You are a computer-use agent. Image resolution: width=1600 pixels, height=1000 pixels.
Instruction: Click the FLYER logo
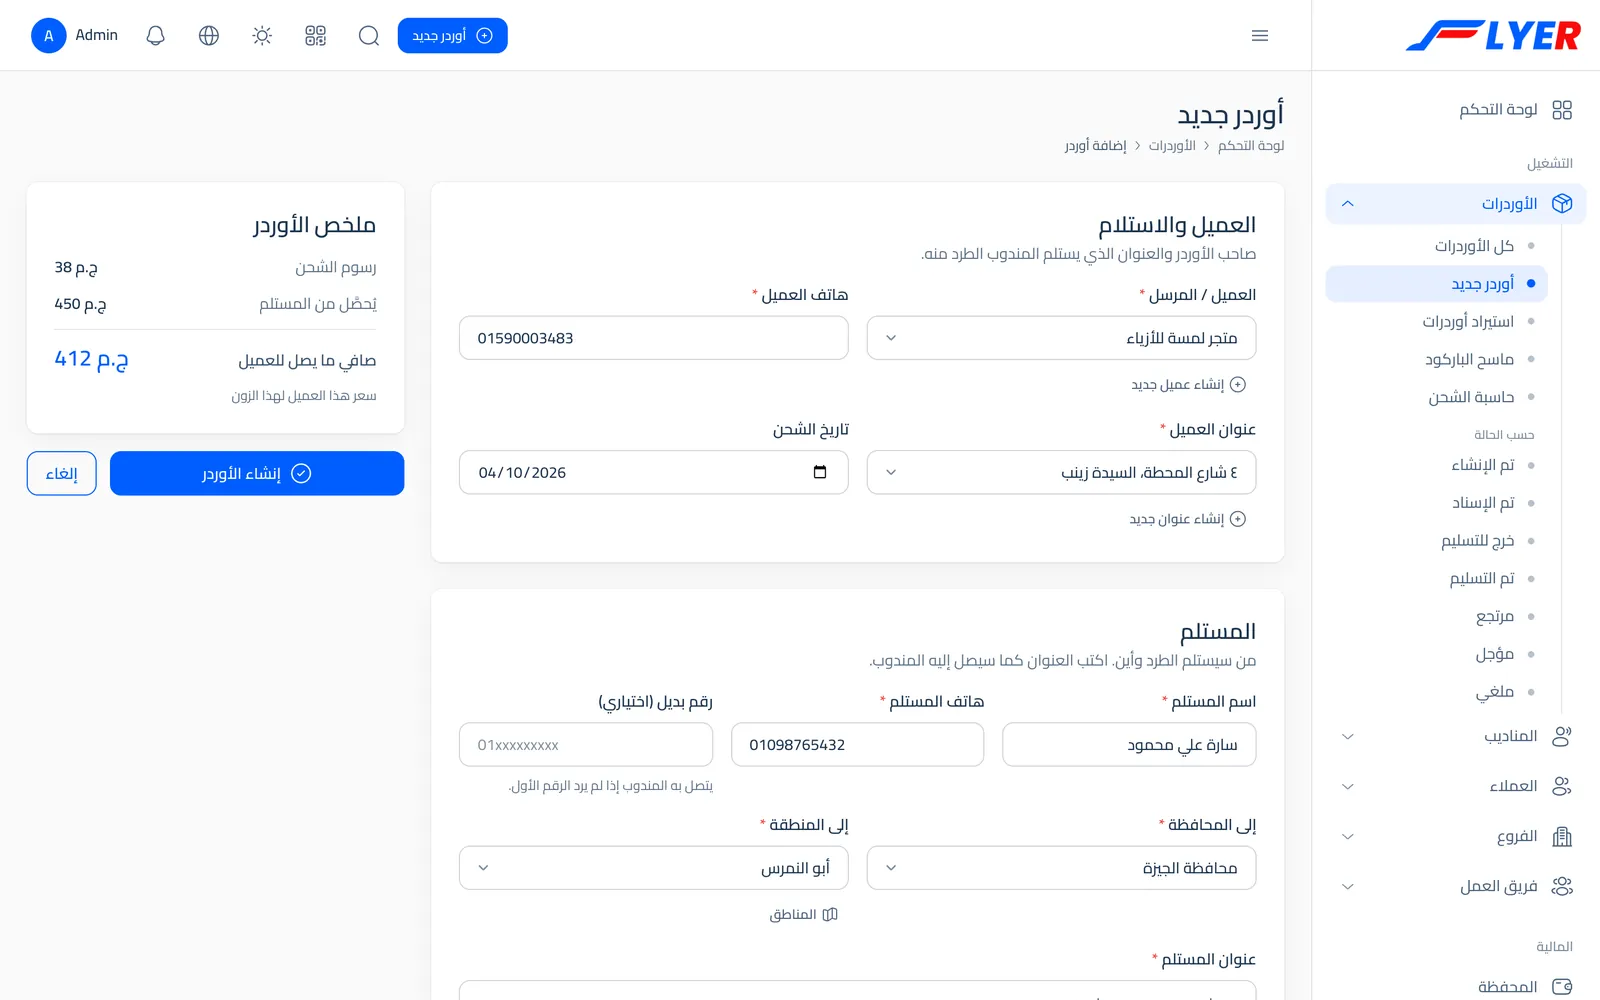(1493, 36)
